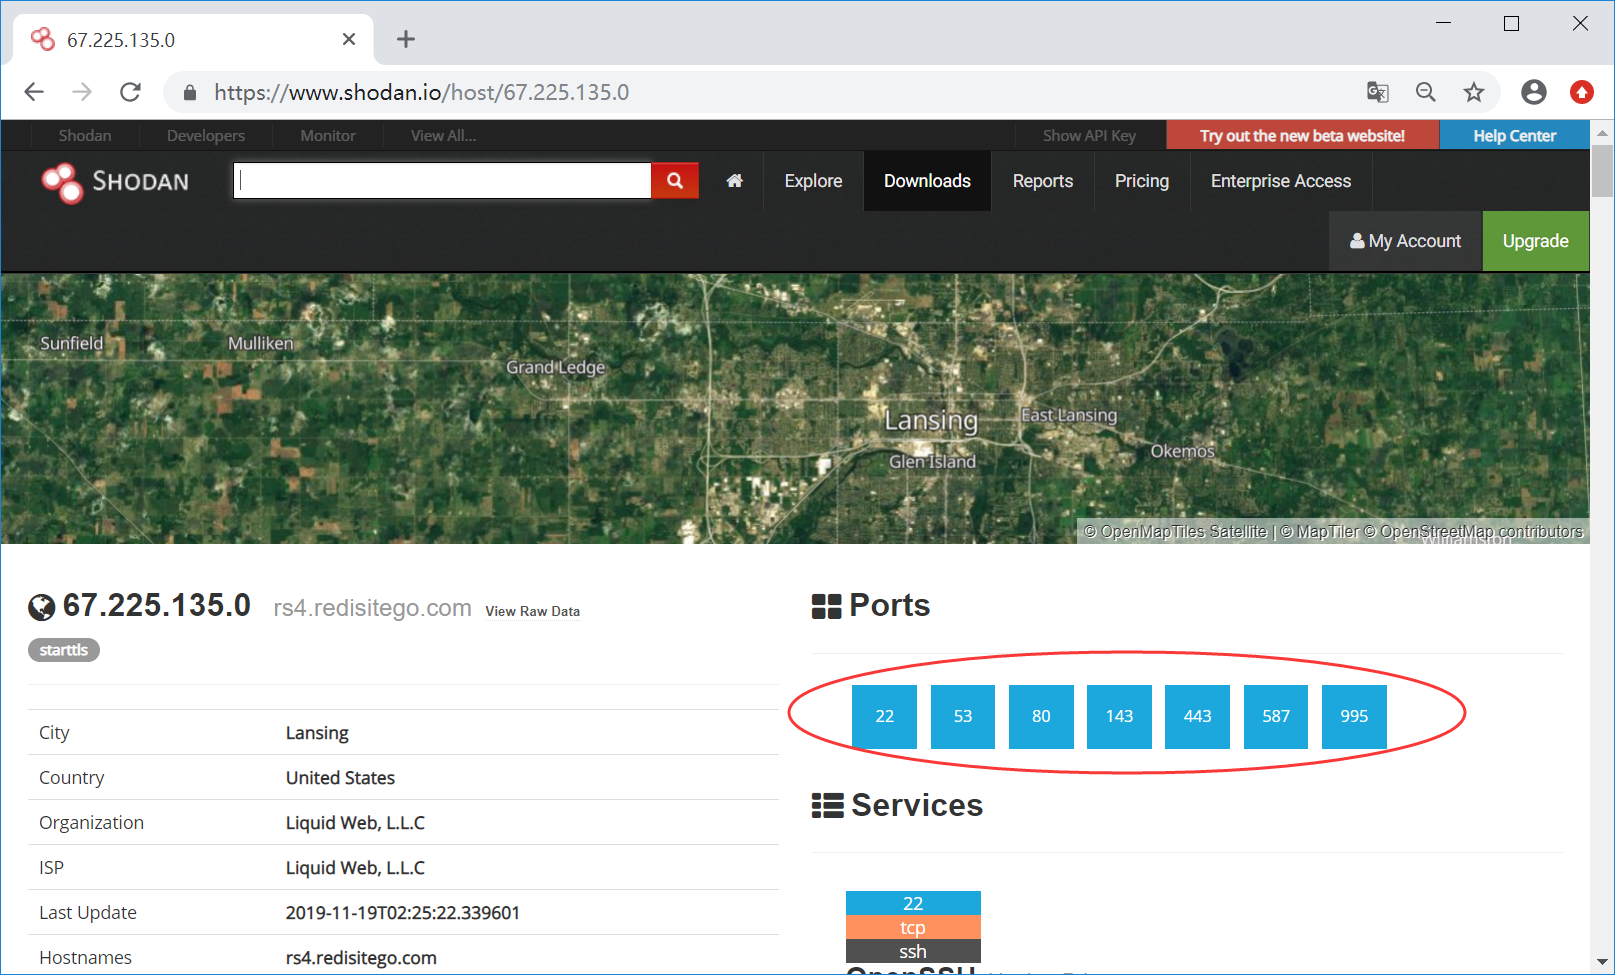The image size is (1615, 975).
Task: Reload the page with refresh icon
Action: [130, 92]
